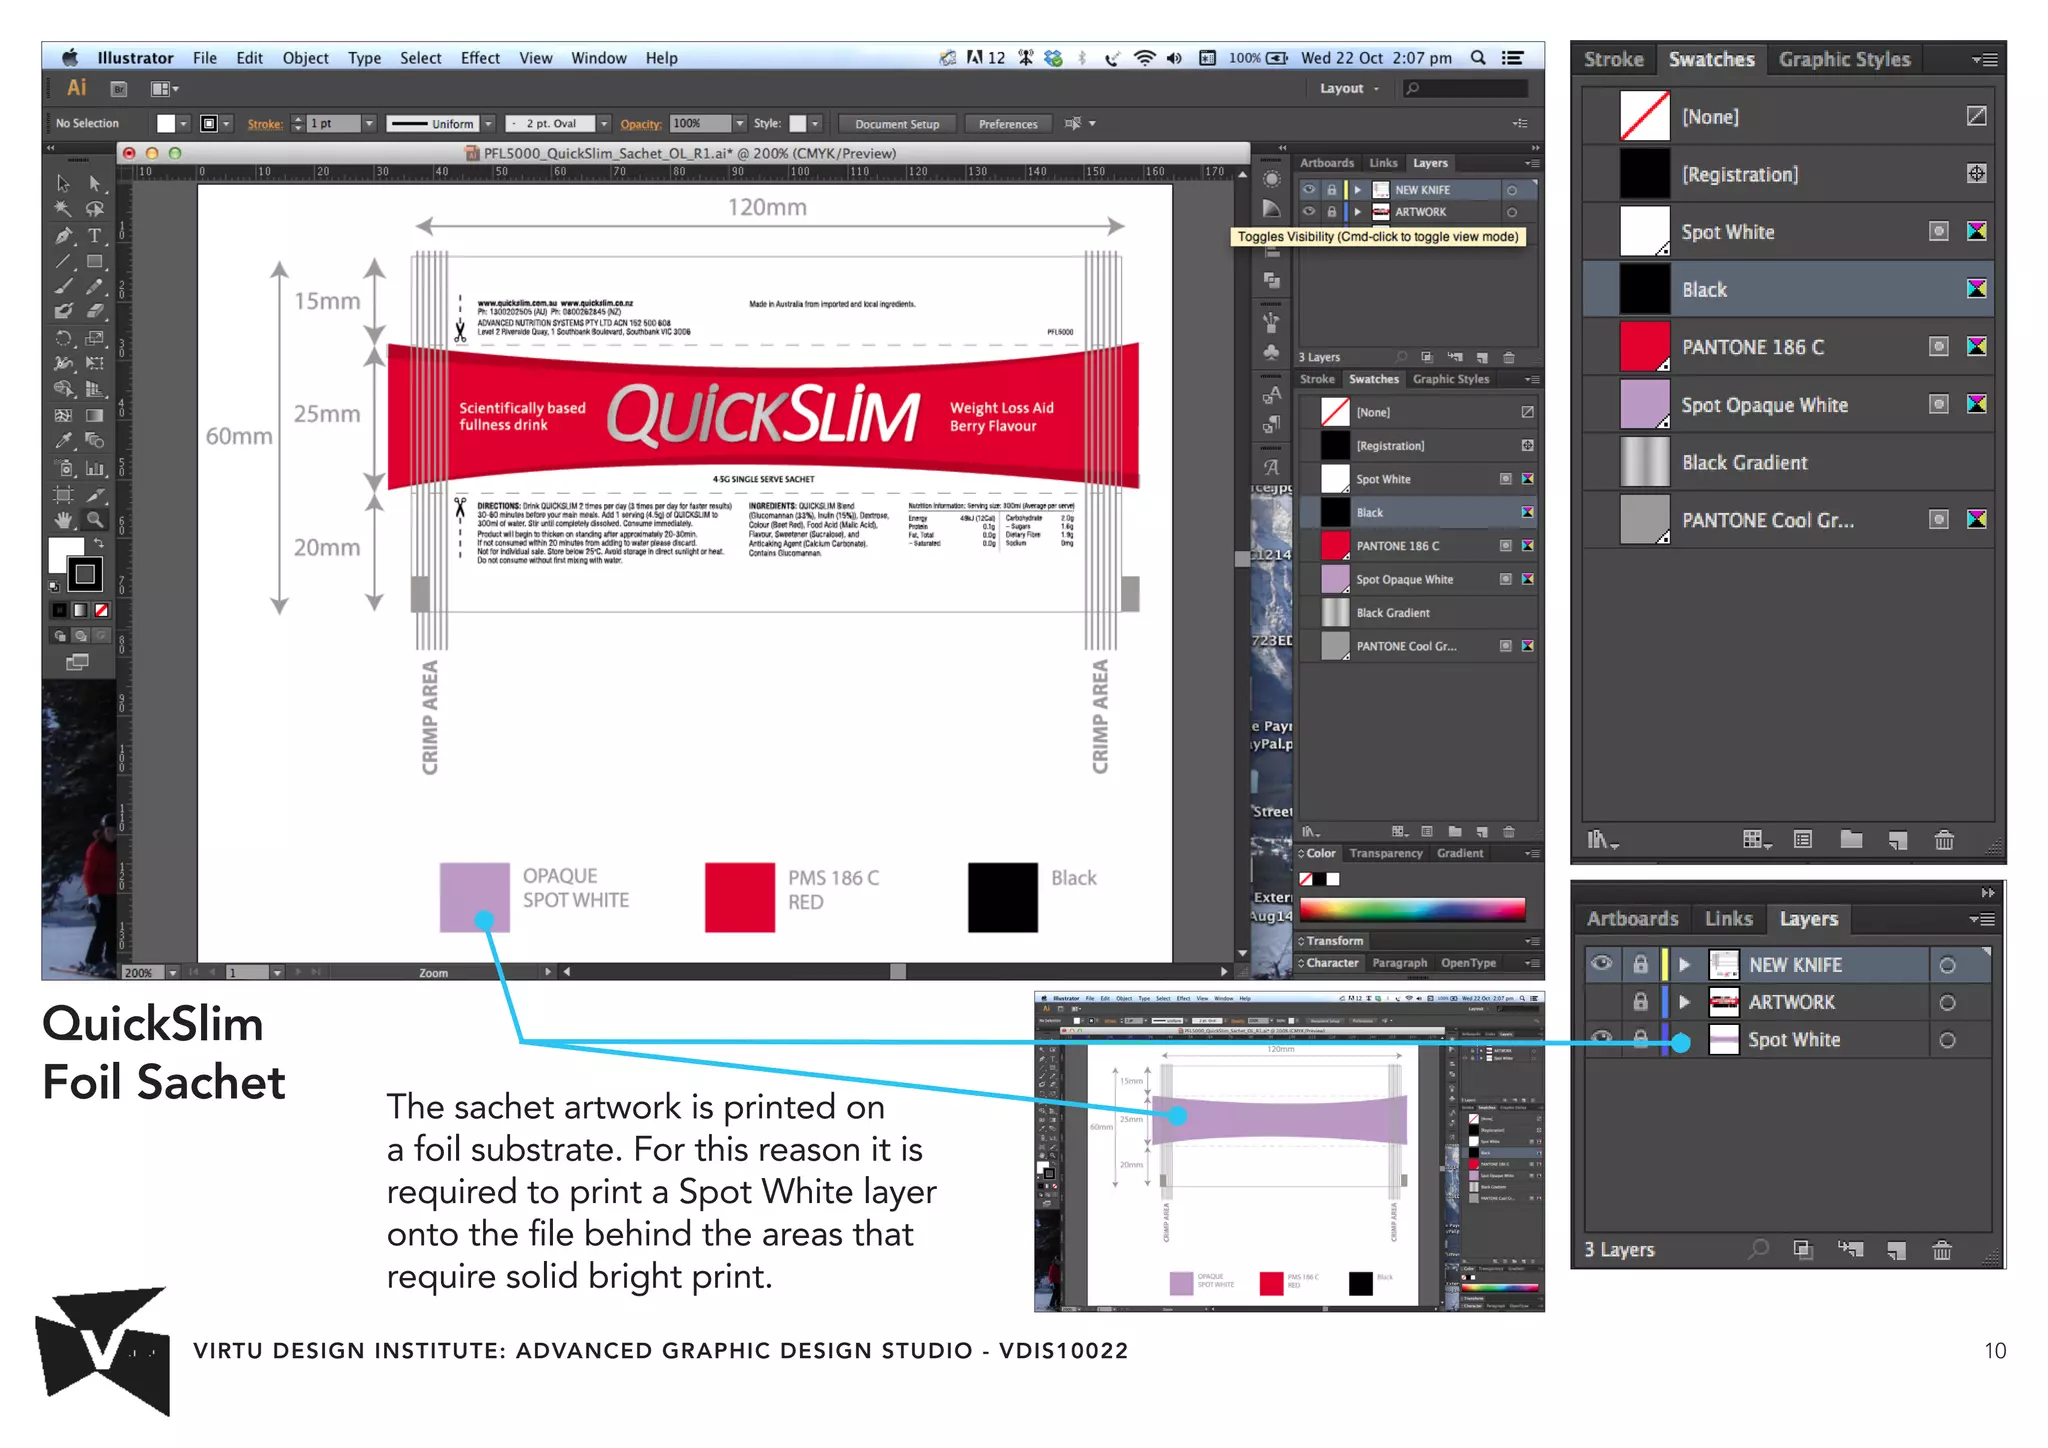Viewport: 2048px width, 1448px height.
Task: Open the Object menu
Action: pos(305,58)
